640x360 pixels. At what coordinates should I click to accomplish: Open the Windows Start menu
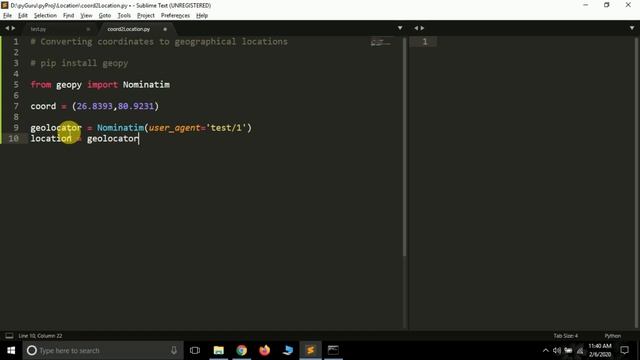[11, 350]
